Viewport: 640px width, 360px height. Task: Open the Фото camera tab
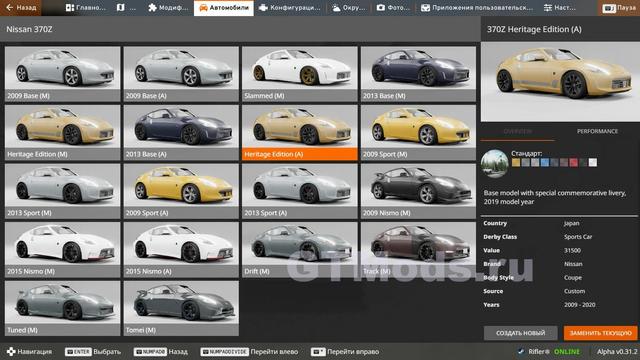point(393,8)
